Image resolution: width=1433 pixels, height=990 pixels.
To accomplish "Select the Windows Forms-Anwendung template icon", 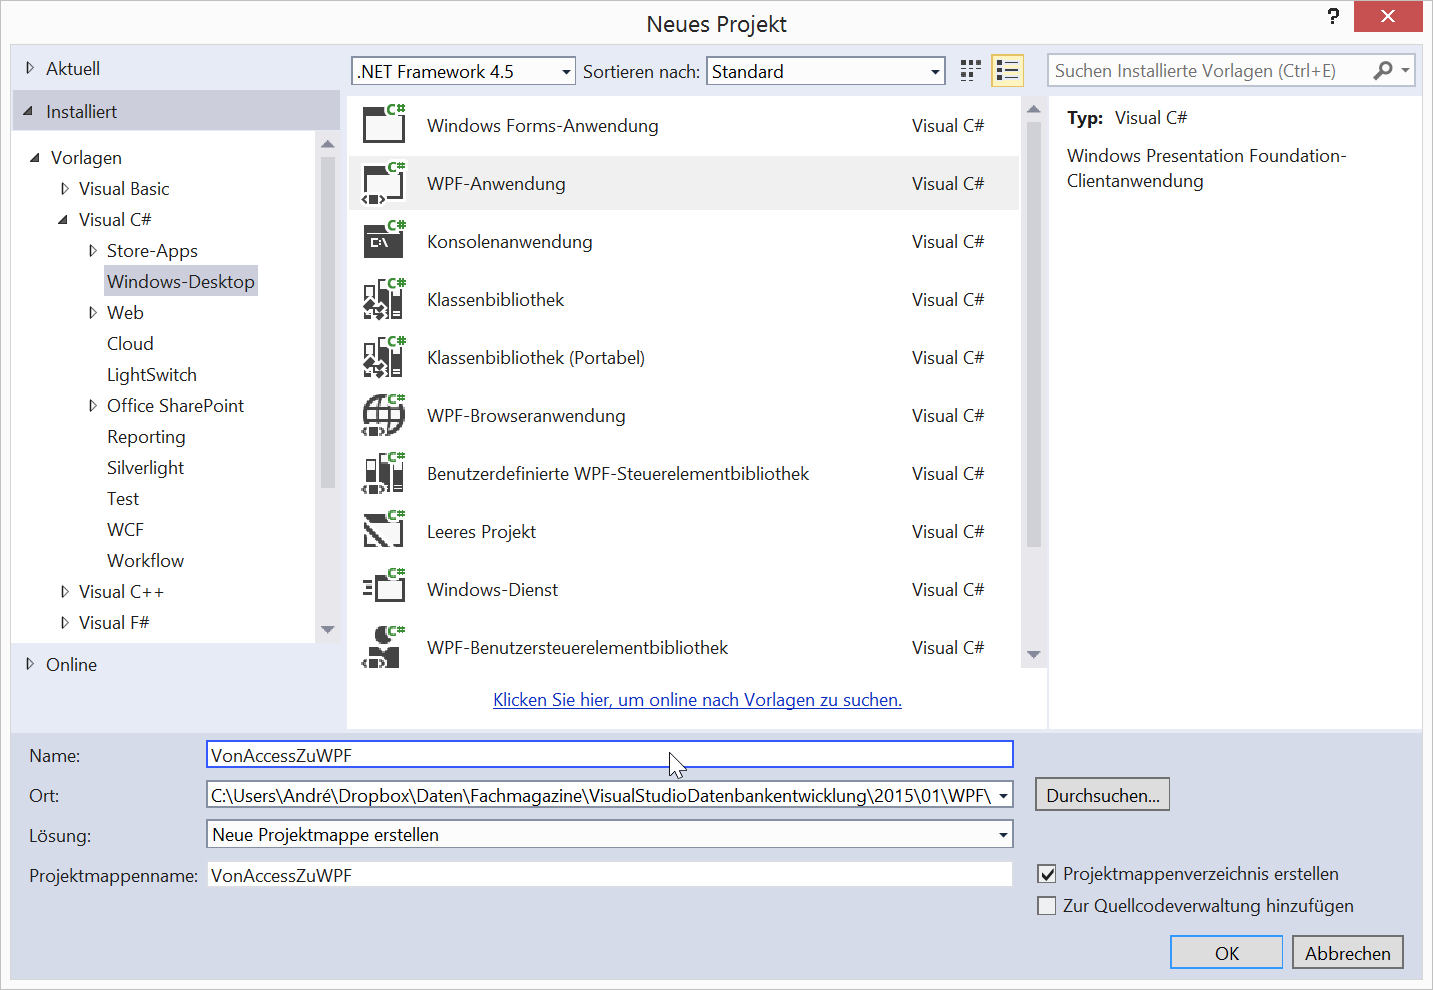I will (x=383, y=125).
